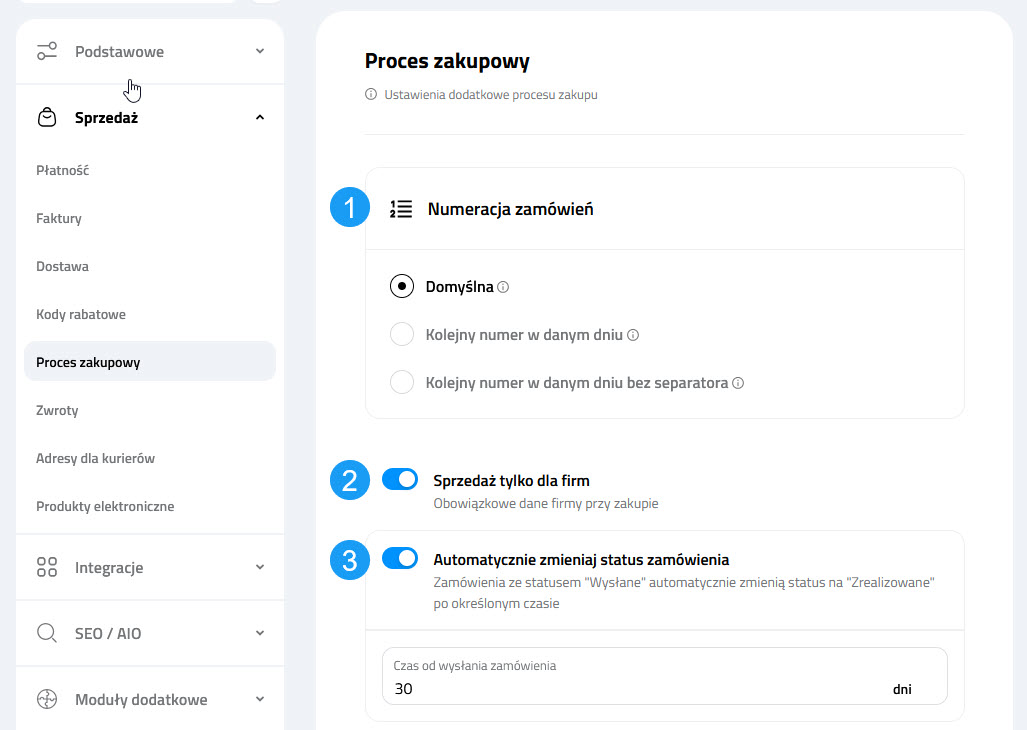
Task: Select the Sprzedaż shopping bag icon
Action: coord(47,117)
